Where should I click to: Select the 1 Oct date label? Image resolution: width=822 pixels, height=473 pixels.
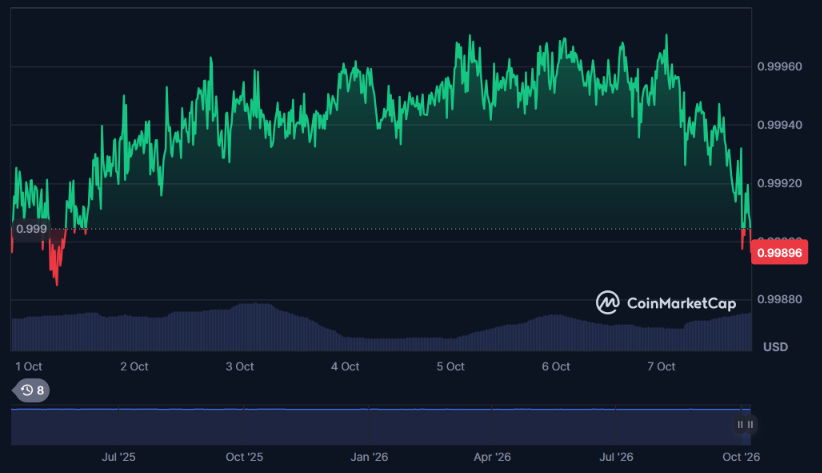29,367
